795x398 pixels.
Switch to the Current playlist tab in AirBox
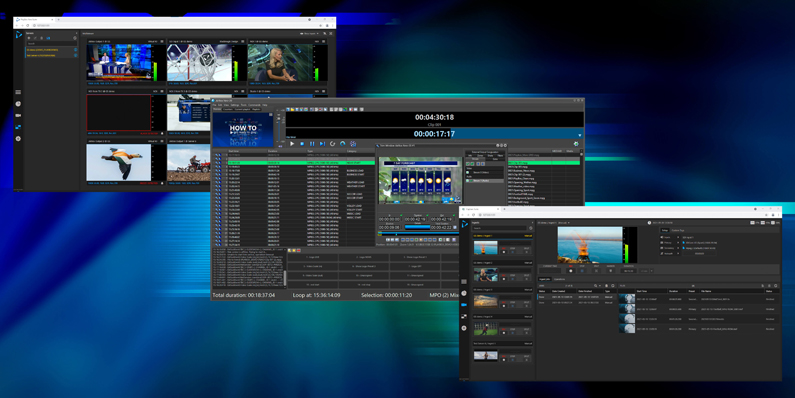[x=242, y=109]
